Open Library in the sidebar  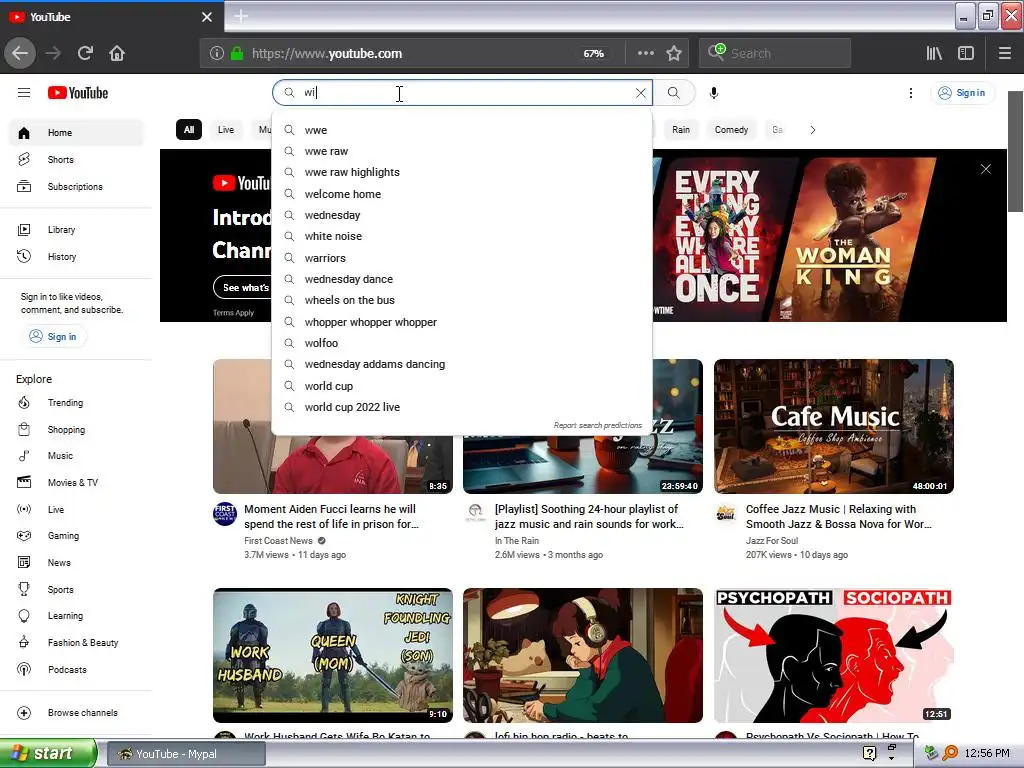[x=76, y=229]
